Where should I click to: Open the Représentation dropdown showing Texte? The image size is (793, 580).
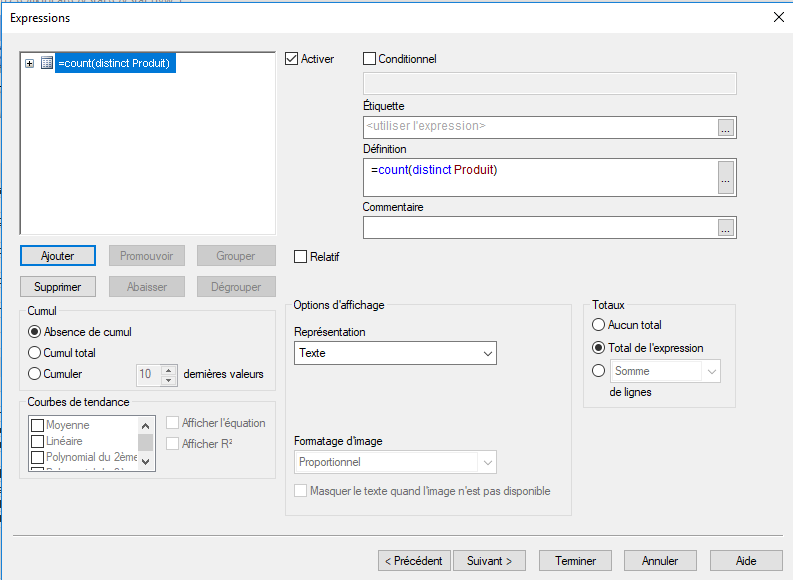pos(396,353)
